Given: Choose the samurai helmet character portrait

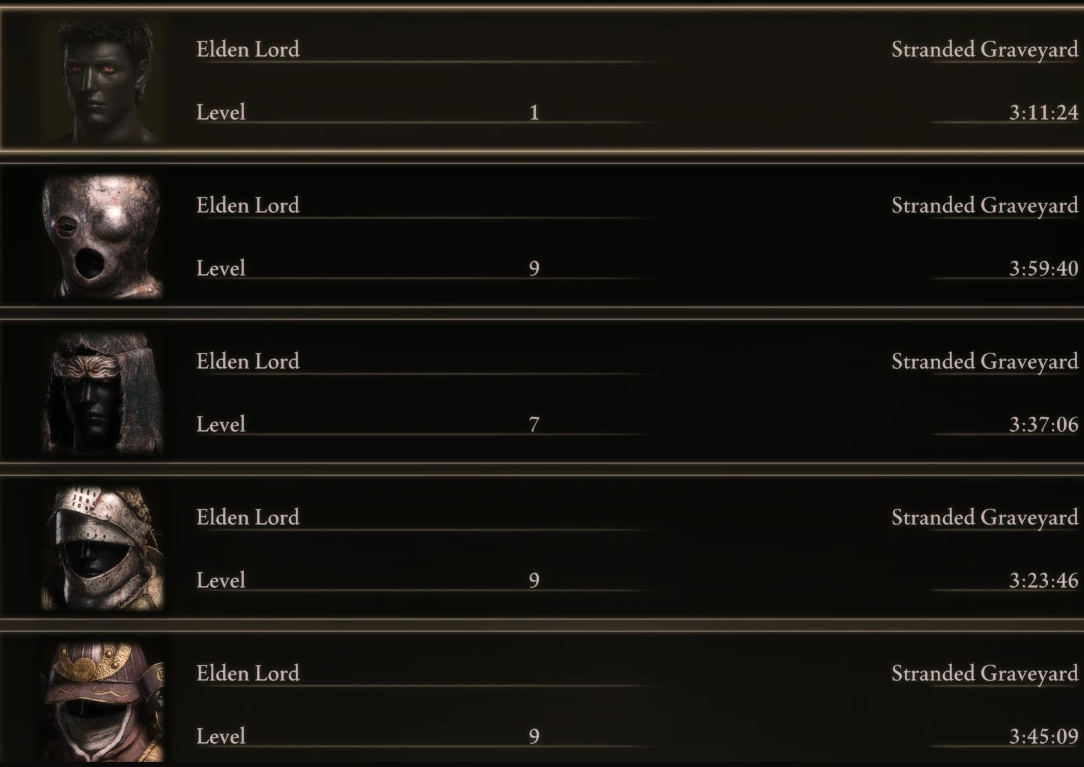Looking at the screenshot, I should [x=102, y=703].
